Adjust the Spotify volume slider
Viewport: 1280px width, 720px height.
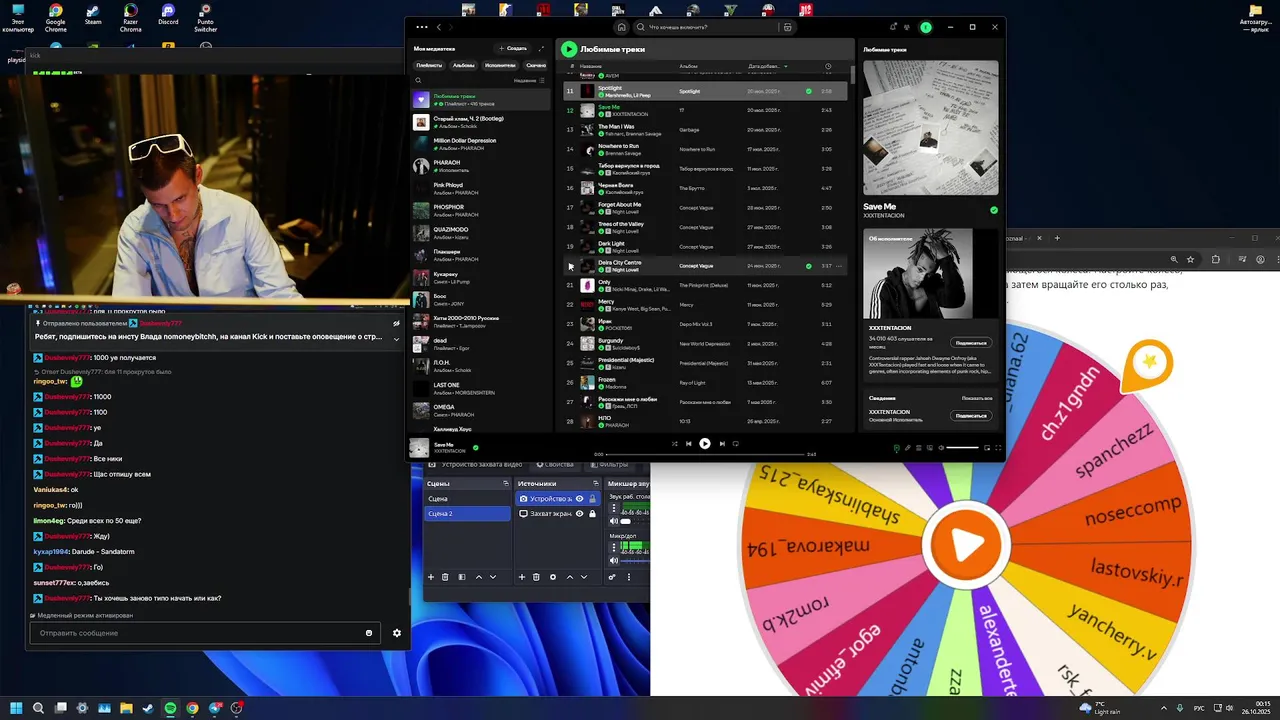pos(962,448)
